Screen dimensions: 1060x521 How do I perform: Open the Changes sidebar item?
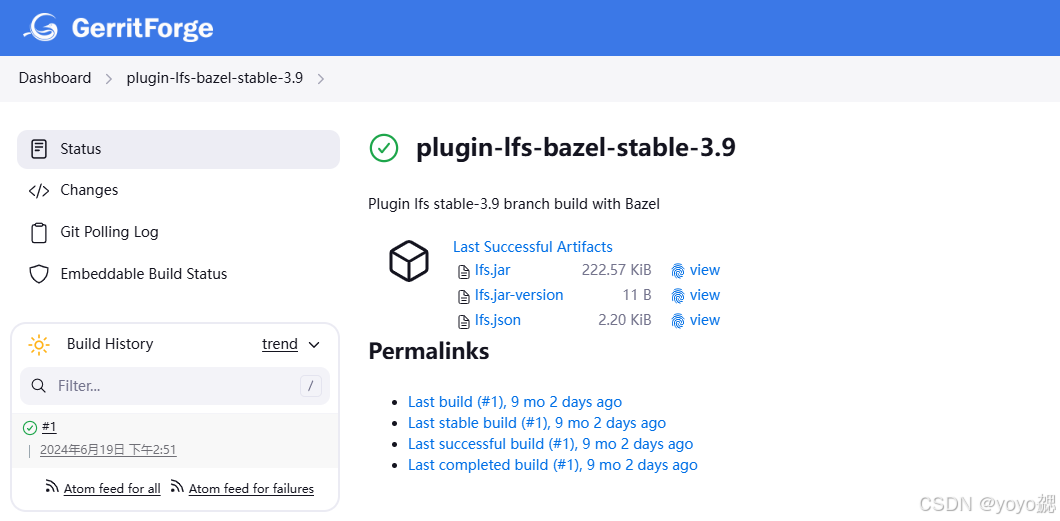tap(178, 191)
